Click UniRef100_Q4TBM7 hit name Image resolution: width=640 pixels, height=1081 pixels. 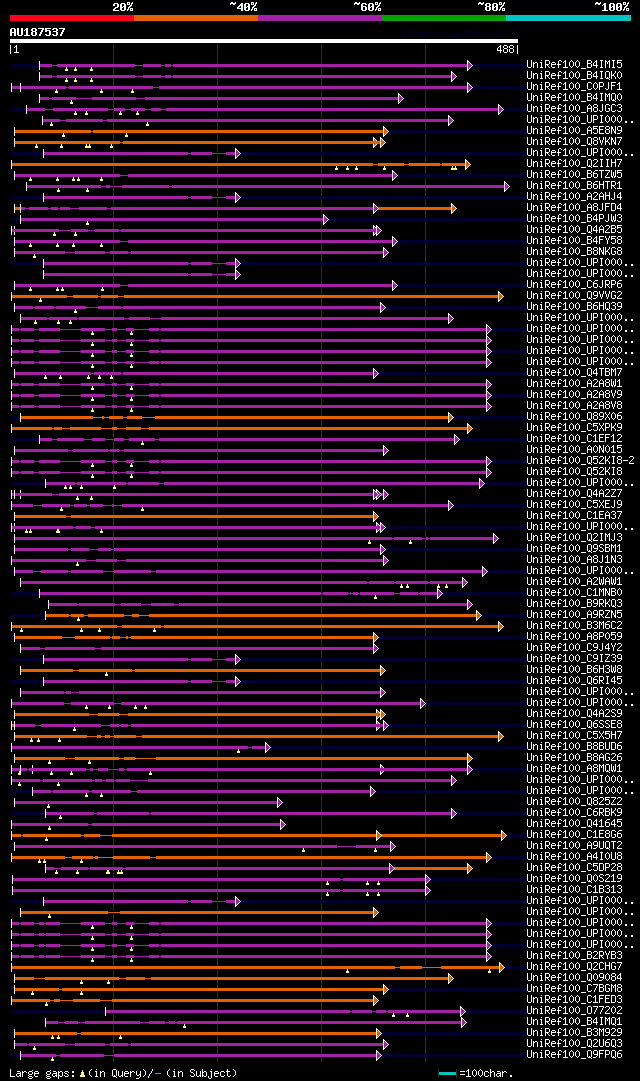[574, 373]
